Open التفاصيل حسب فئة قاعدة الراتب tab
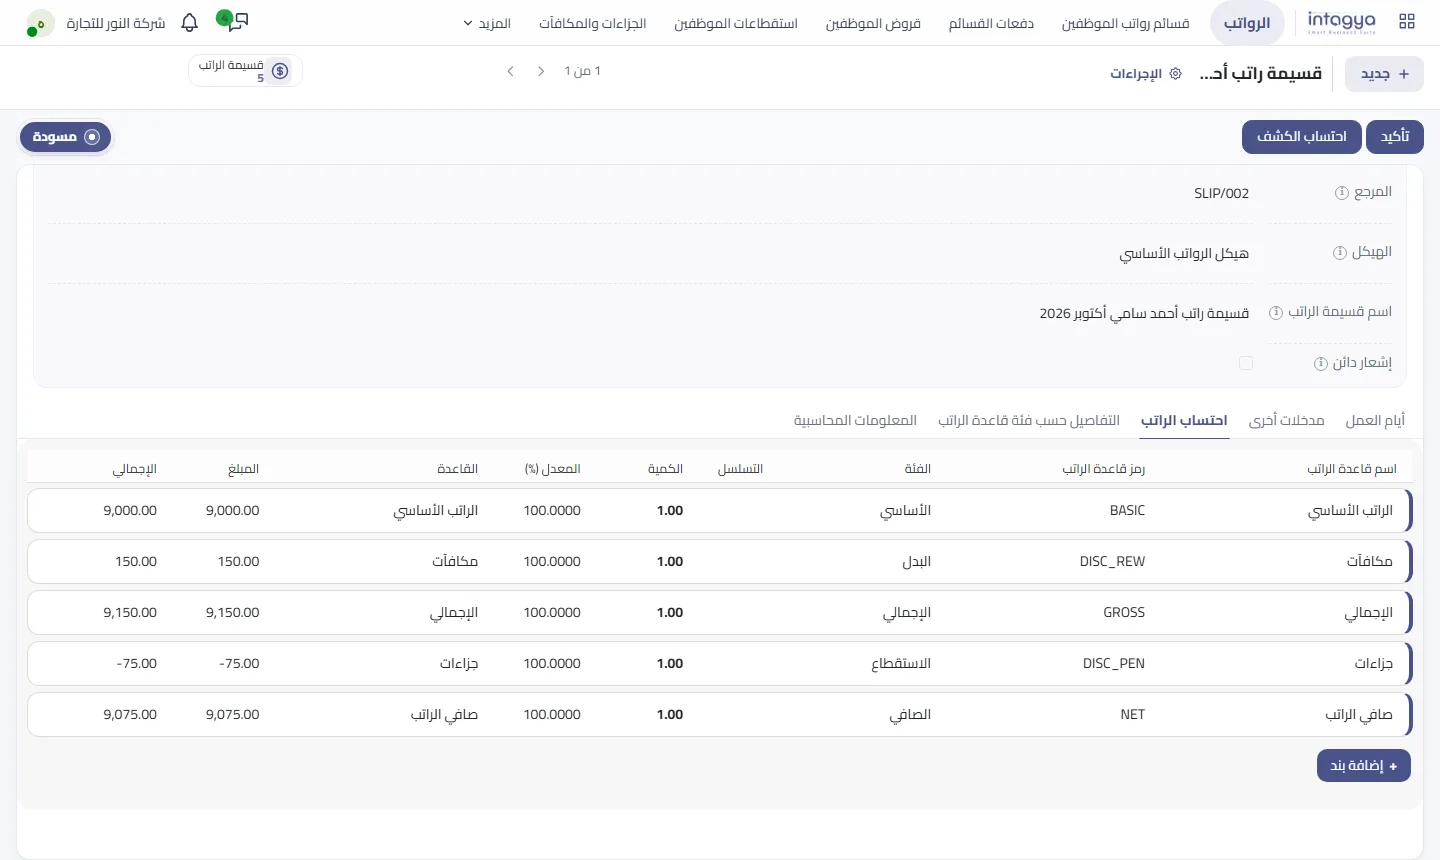 click(1029, 421)
